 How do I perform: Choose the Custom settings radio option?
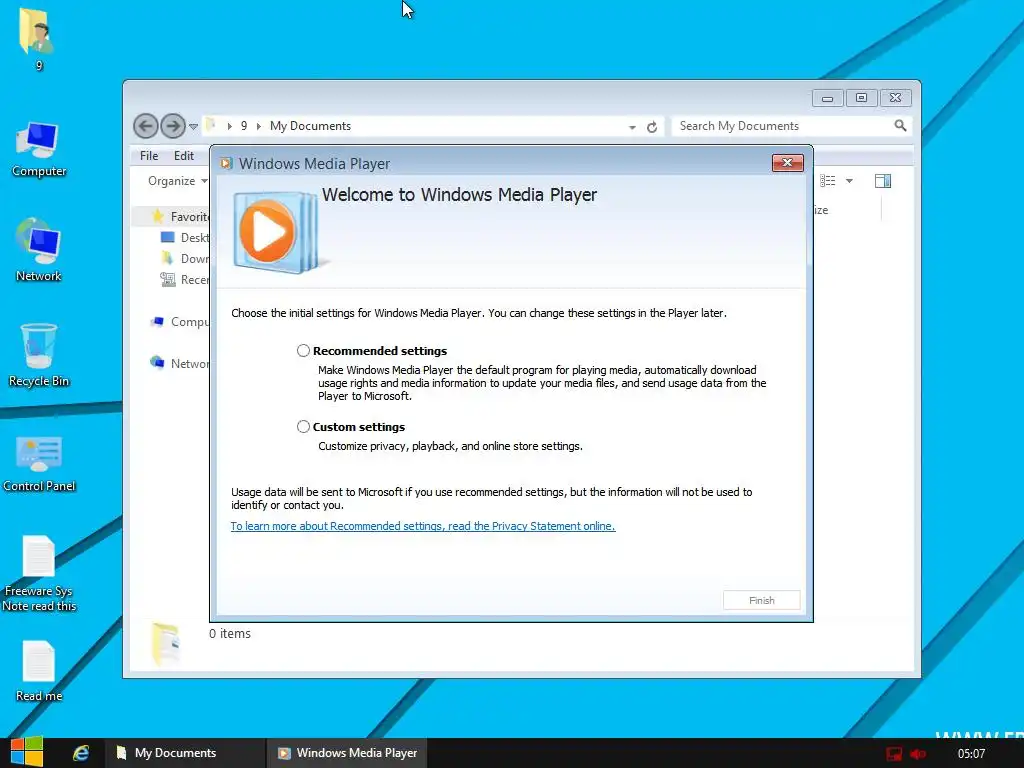(303, 426)
